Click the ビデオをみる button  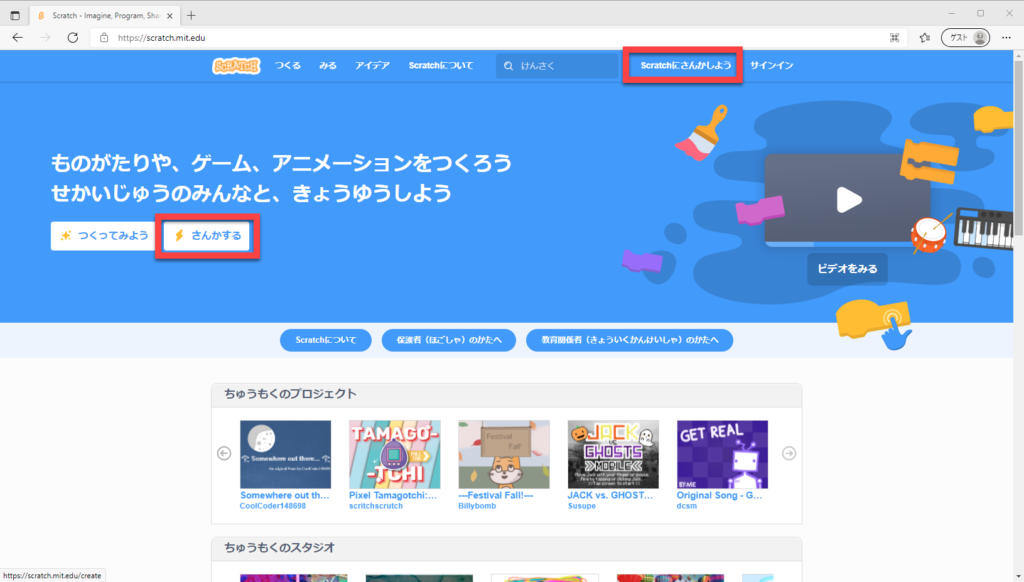point(847,269)
